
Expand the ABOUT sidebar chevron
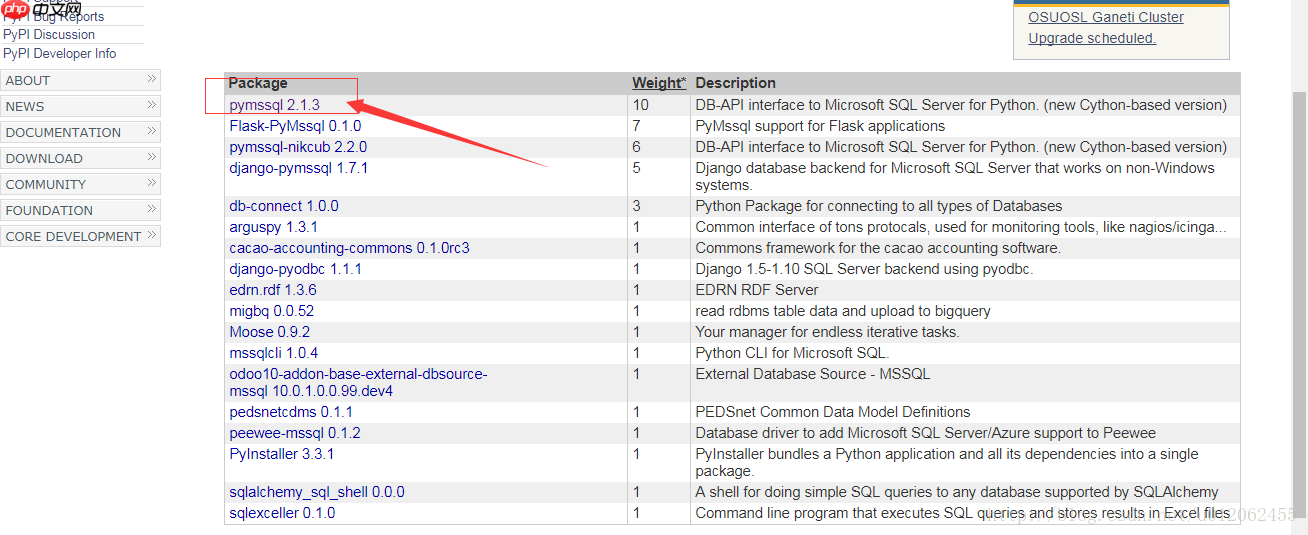point(152,79)
